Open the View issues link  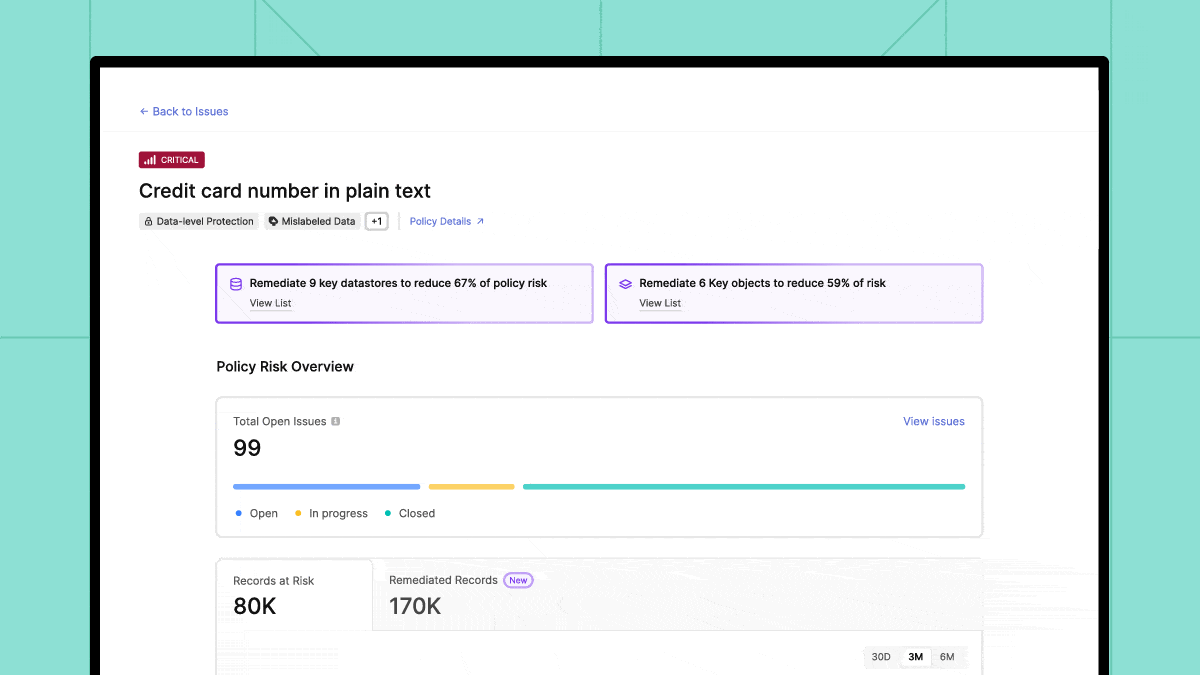(x=934, y=422)
